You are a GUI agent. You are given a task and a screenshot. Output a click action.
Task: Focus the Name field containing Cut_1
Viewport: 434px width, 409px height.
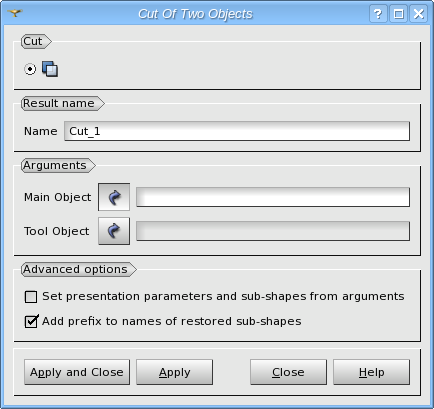click(x=237, y=131)
